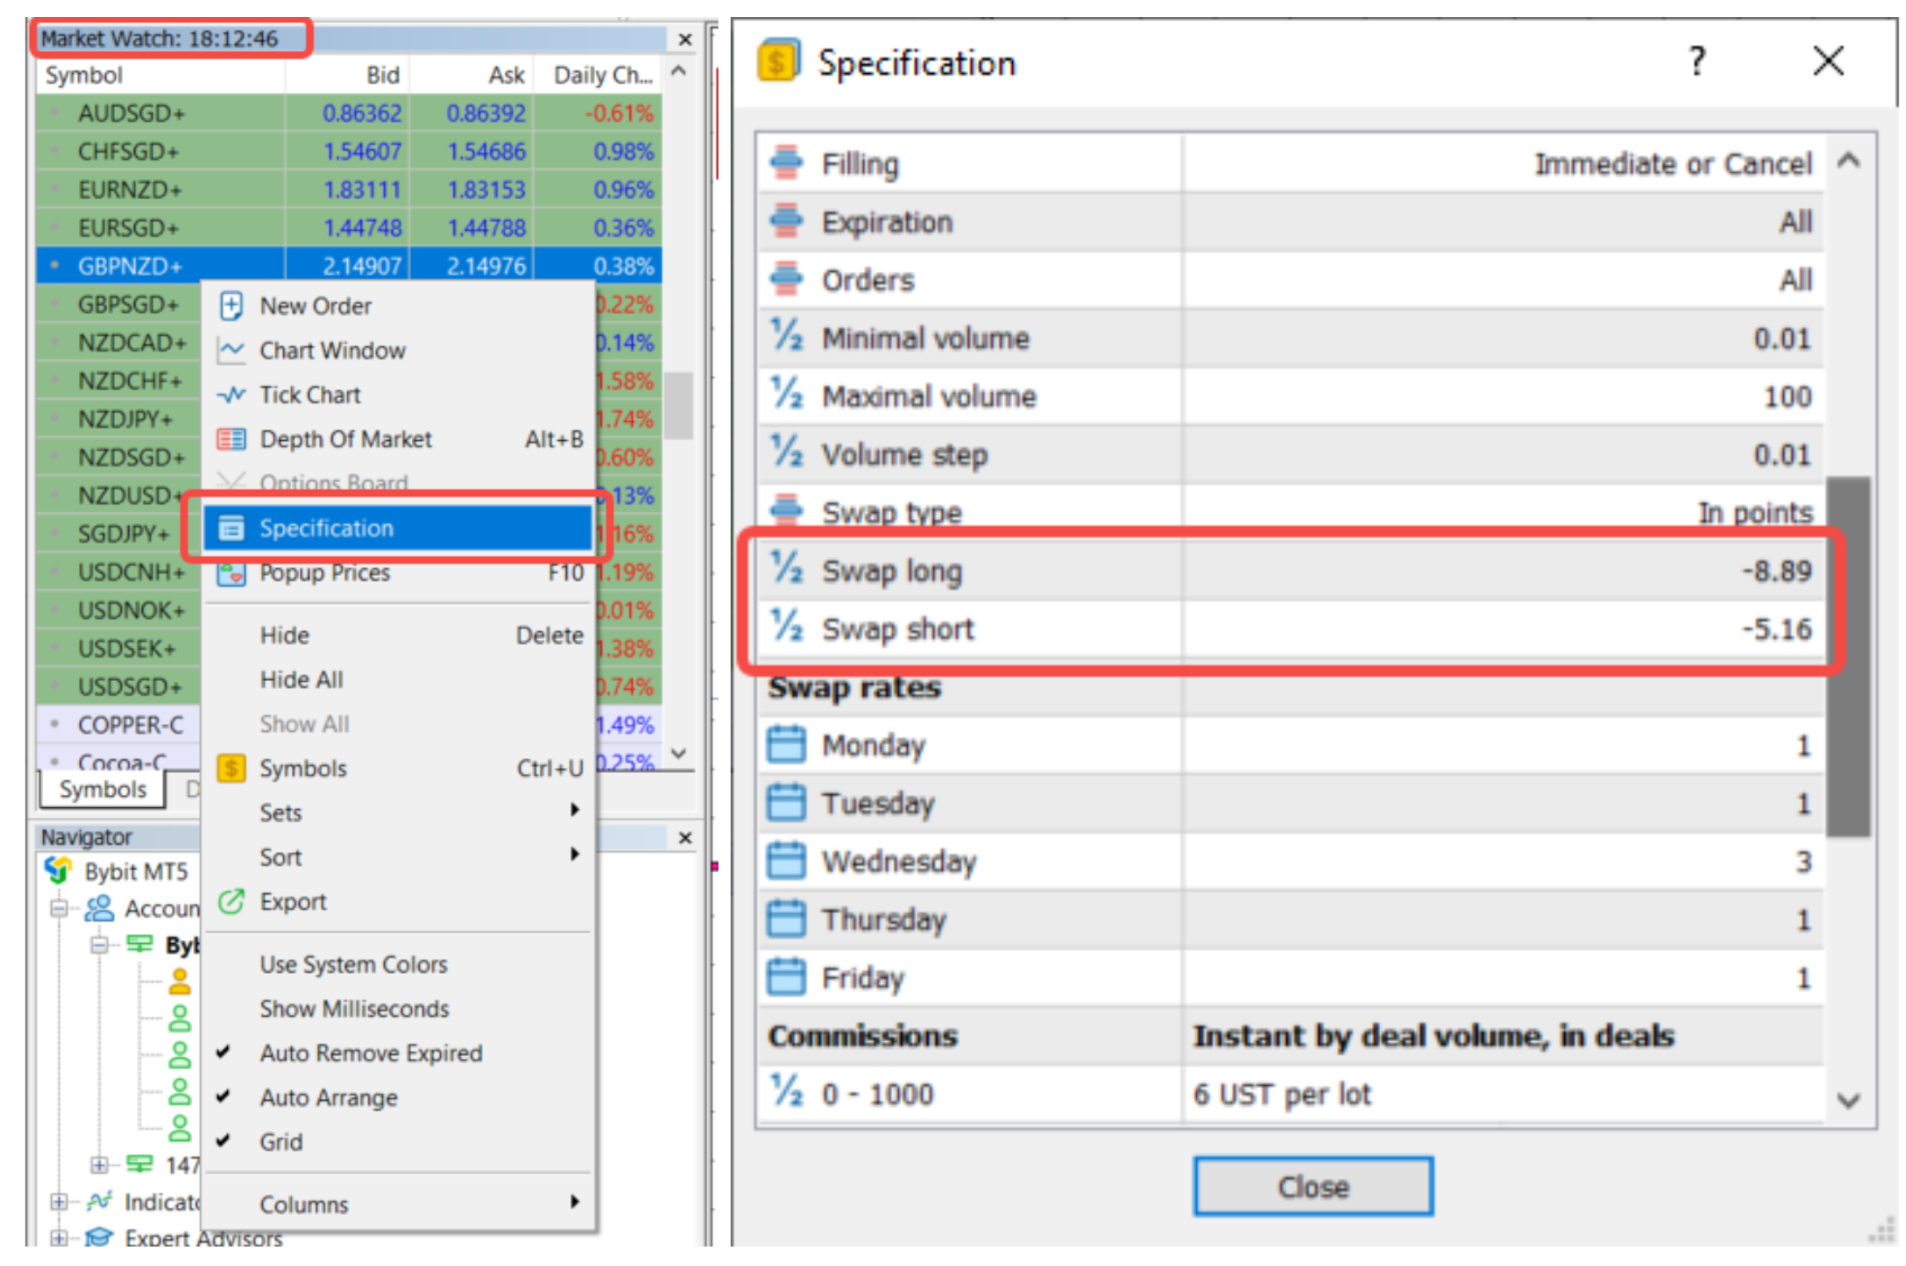The width and height of the screenshot is (1906, 1266).
Task: Click the Chart Window icon
Action: [x=231, y=350]
